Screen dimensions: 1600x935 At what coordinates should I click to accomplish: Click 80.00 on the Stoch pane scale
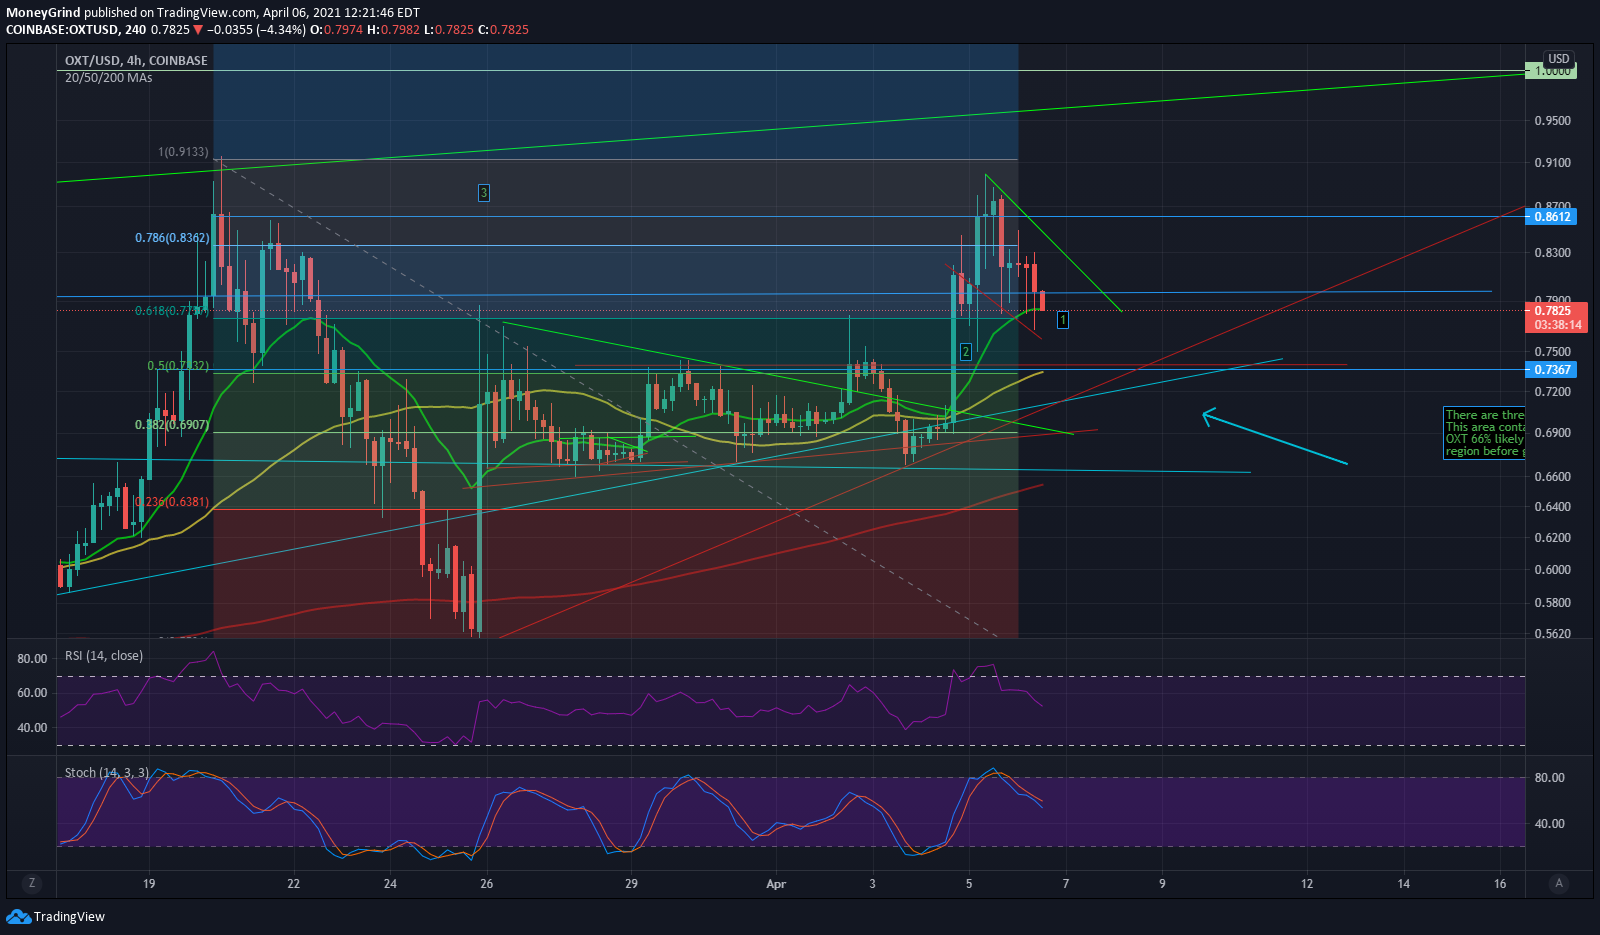pos(1549,777)
